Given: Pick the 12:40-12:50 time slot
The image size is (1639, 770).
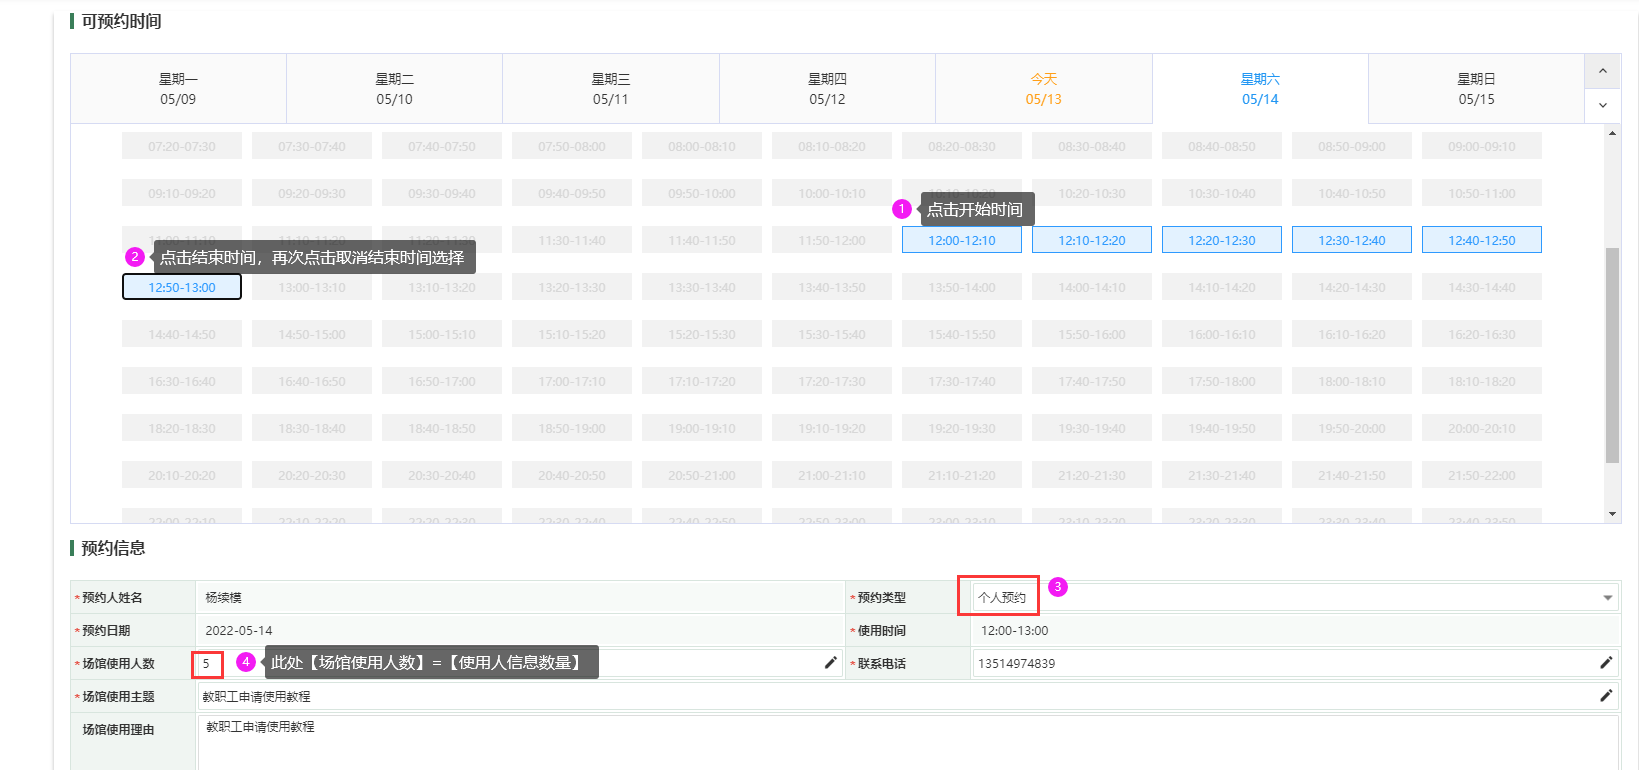Looking at the screenshot, I should tap(1481, 240).
